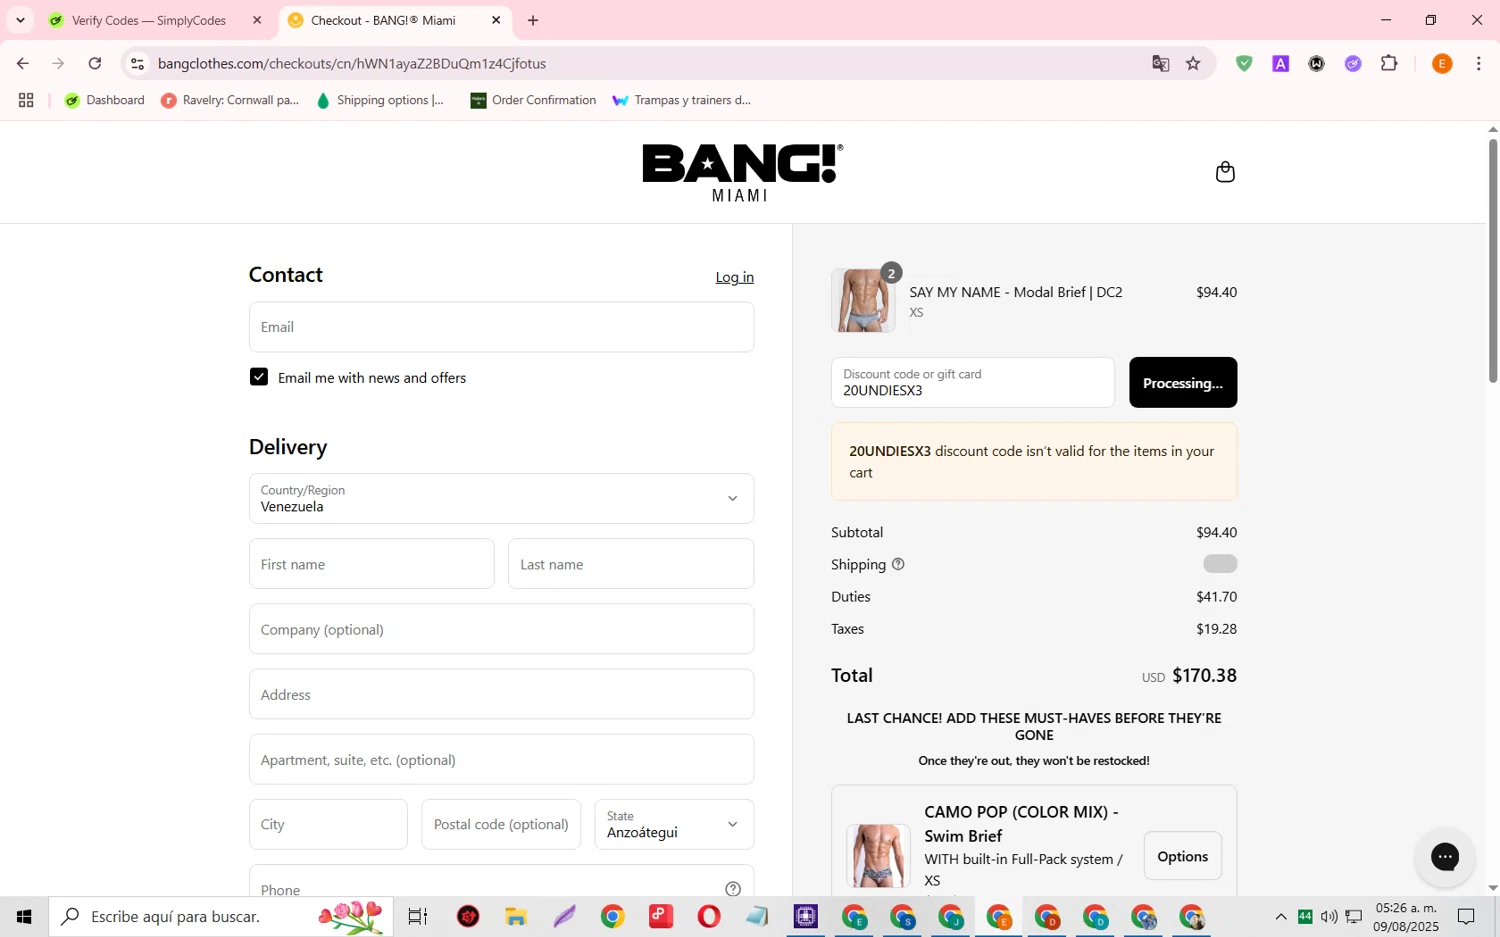Open the Shipping options bookmark
The height and width of the screenshot is (937, 1500).
(x=380, y=100)
